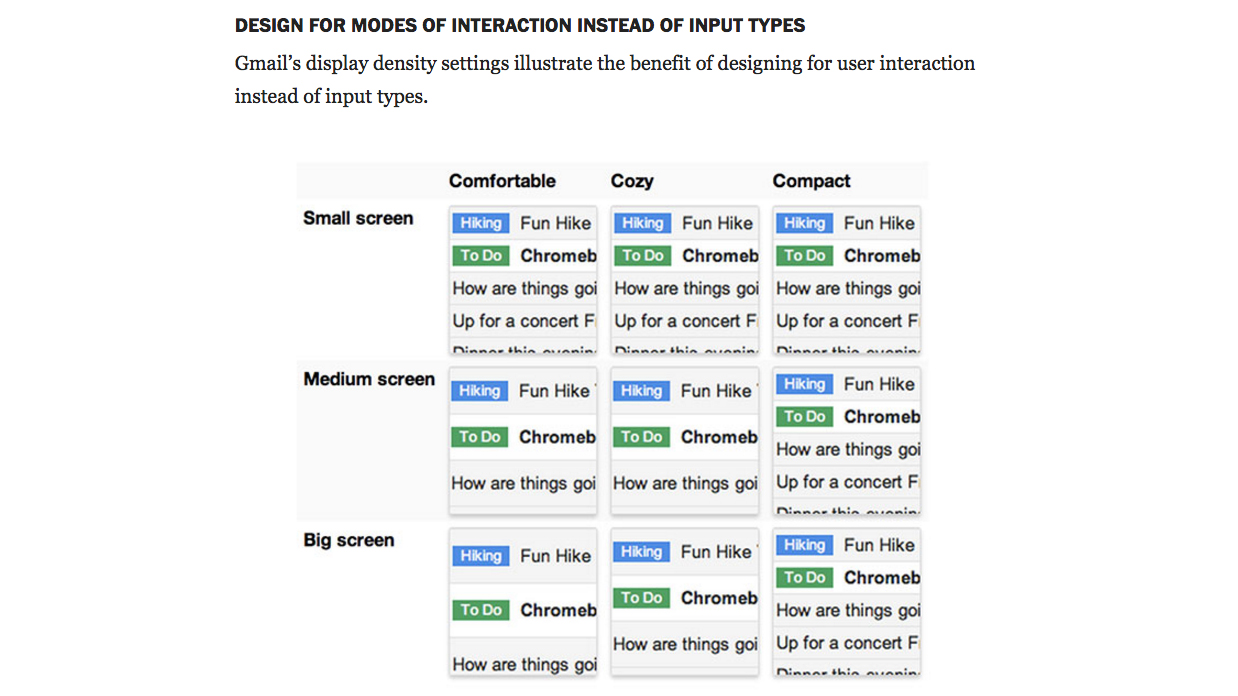
Task: Click the How are things email in Cozy Big screen
Action: click(x=684, y=644)
